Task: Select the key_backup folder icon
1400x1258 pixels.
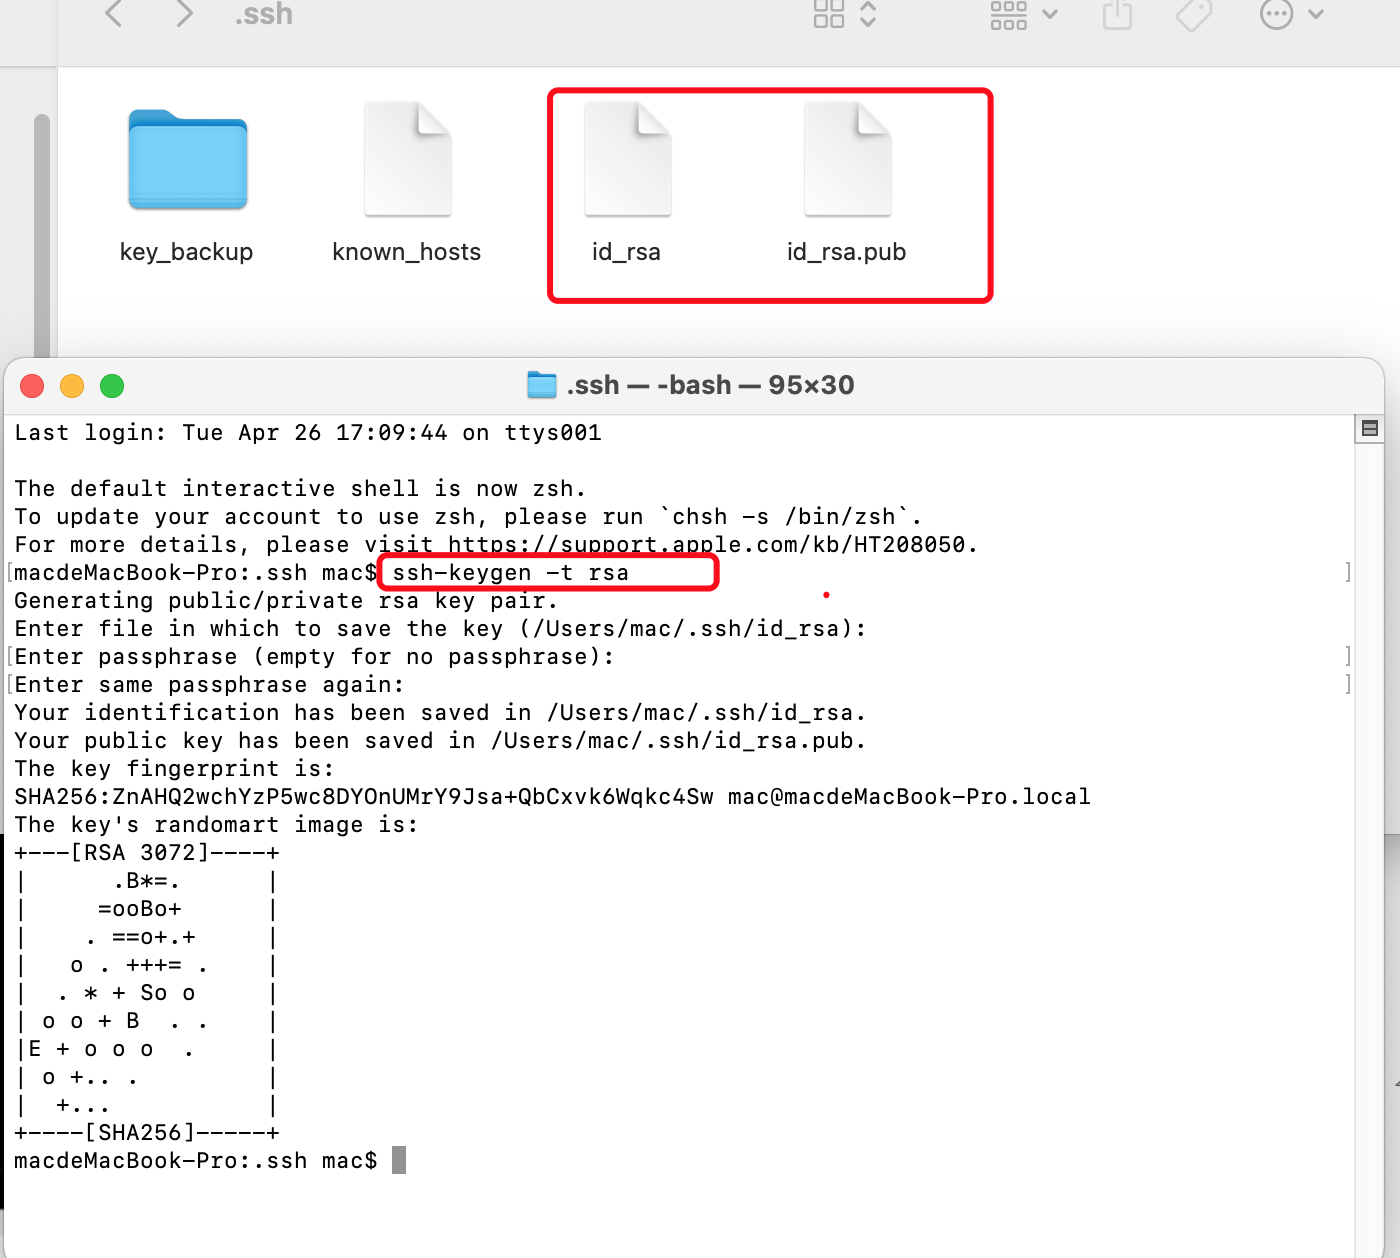Action: click(x=188, y=160)
